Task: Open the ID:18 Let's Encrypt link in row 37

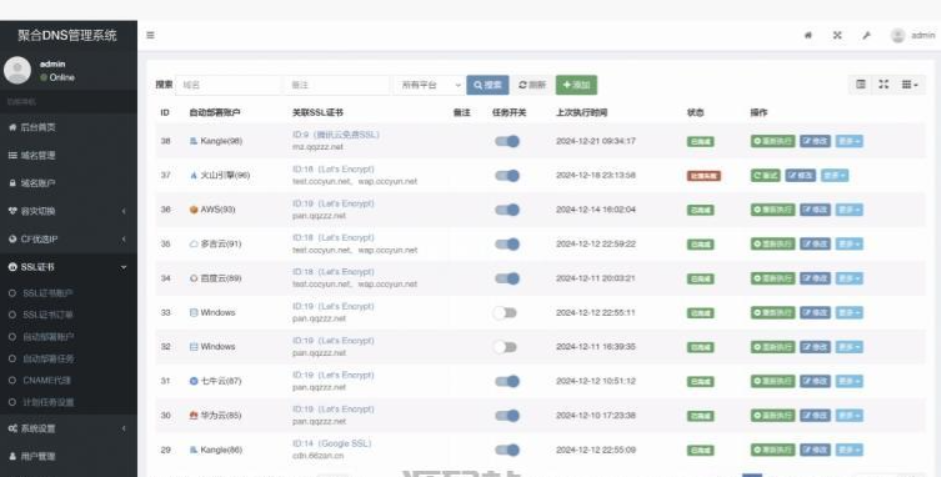Action: 333,169
